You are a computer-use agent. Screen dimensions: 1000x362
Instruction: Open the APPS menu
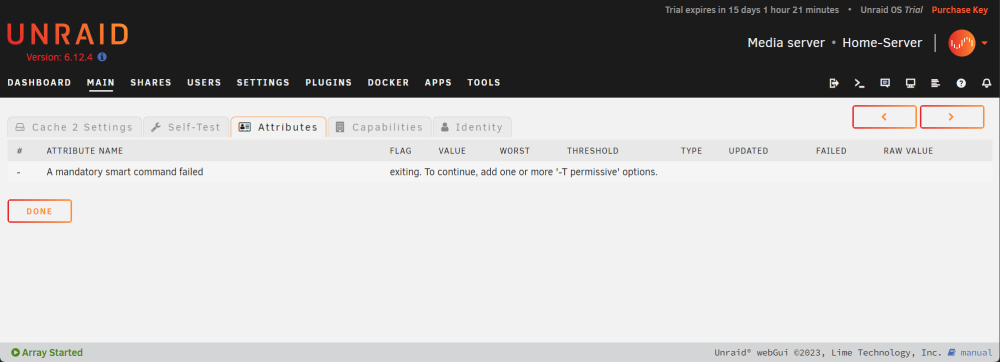pyautogui.click(x=438, y=83)
